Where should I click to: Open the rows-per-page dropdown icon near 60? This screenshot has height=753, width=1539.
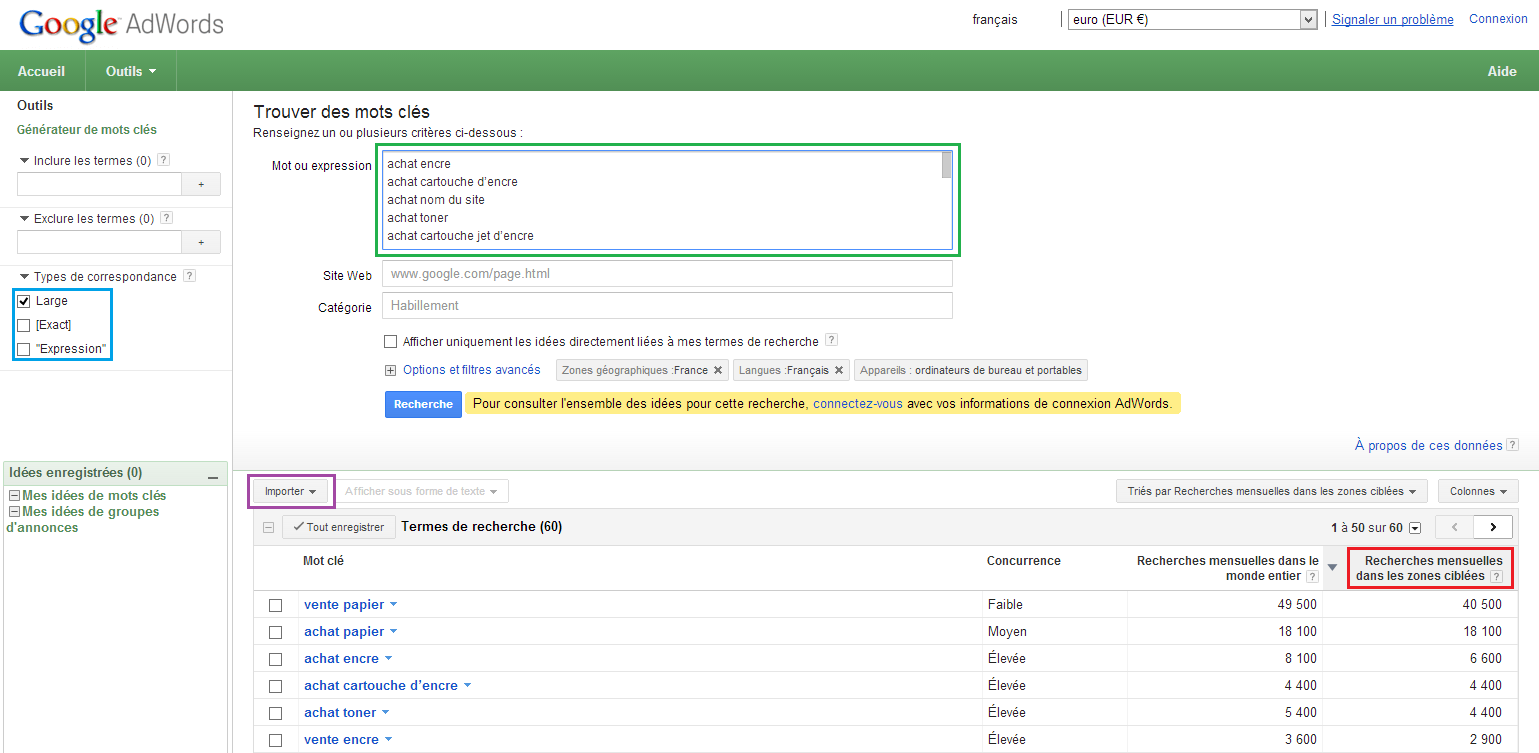click(1414, 528)
